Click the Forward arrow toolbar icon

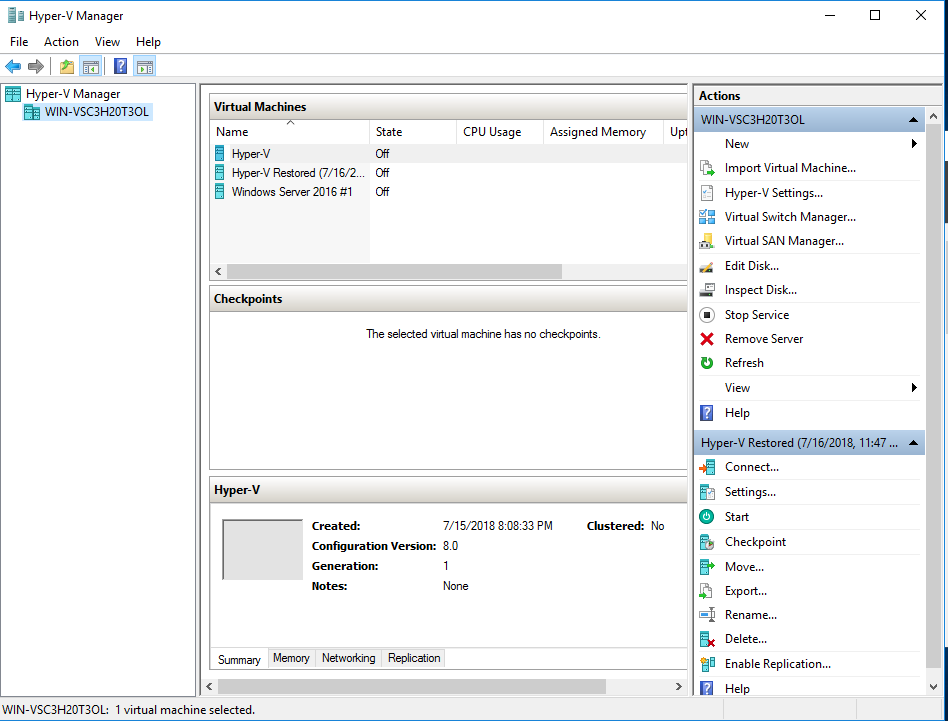tap(36, 66)
